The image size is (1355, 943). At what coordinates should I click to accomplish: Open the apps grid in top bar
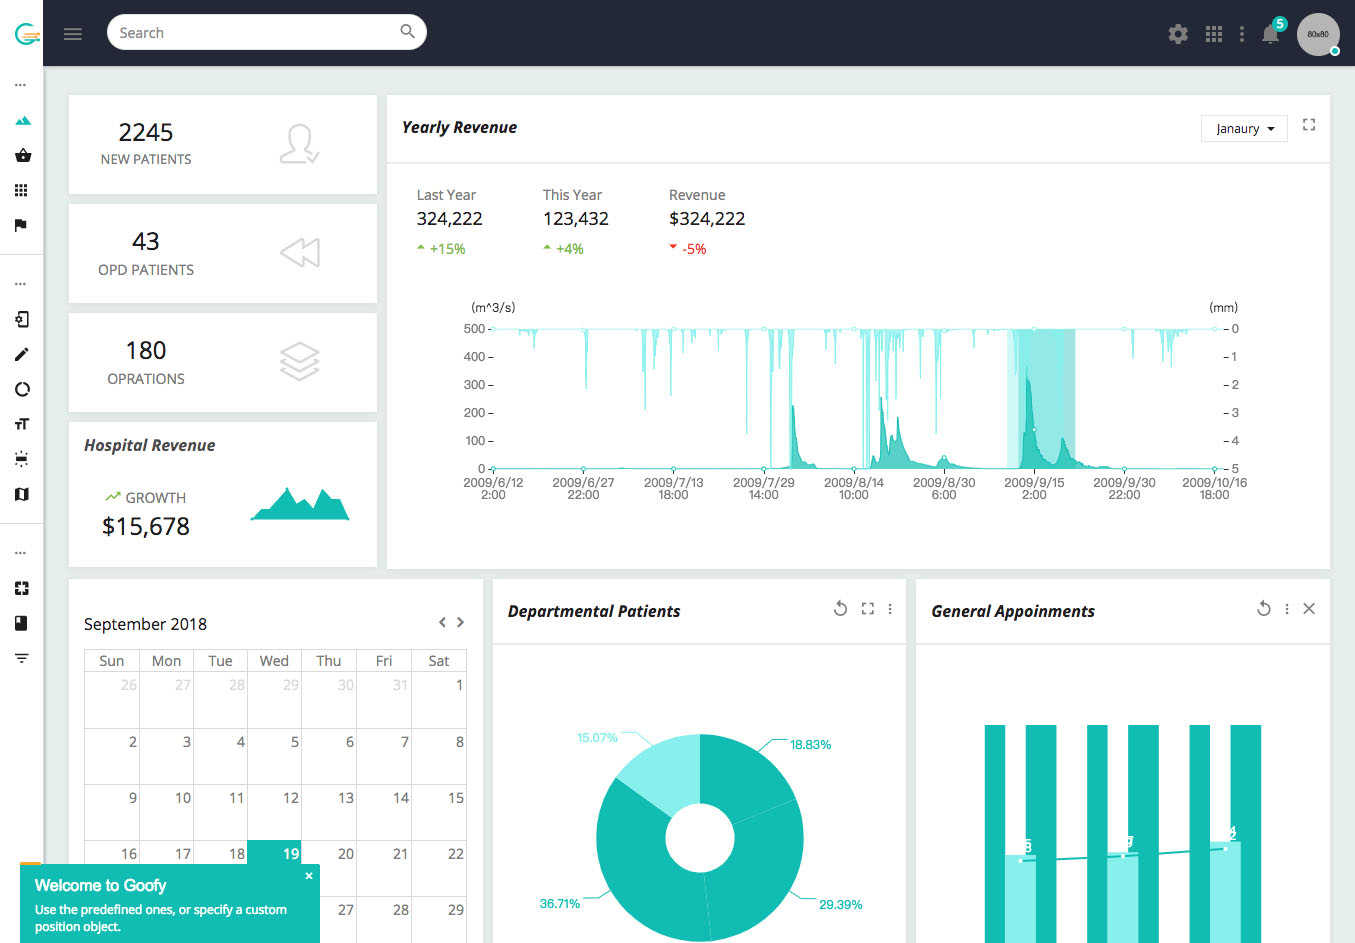(1214, 34)
